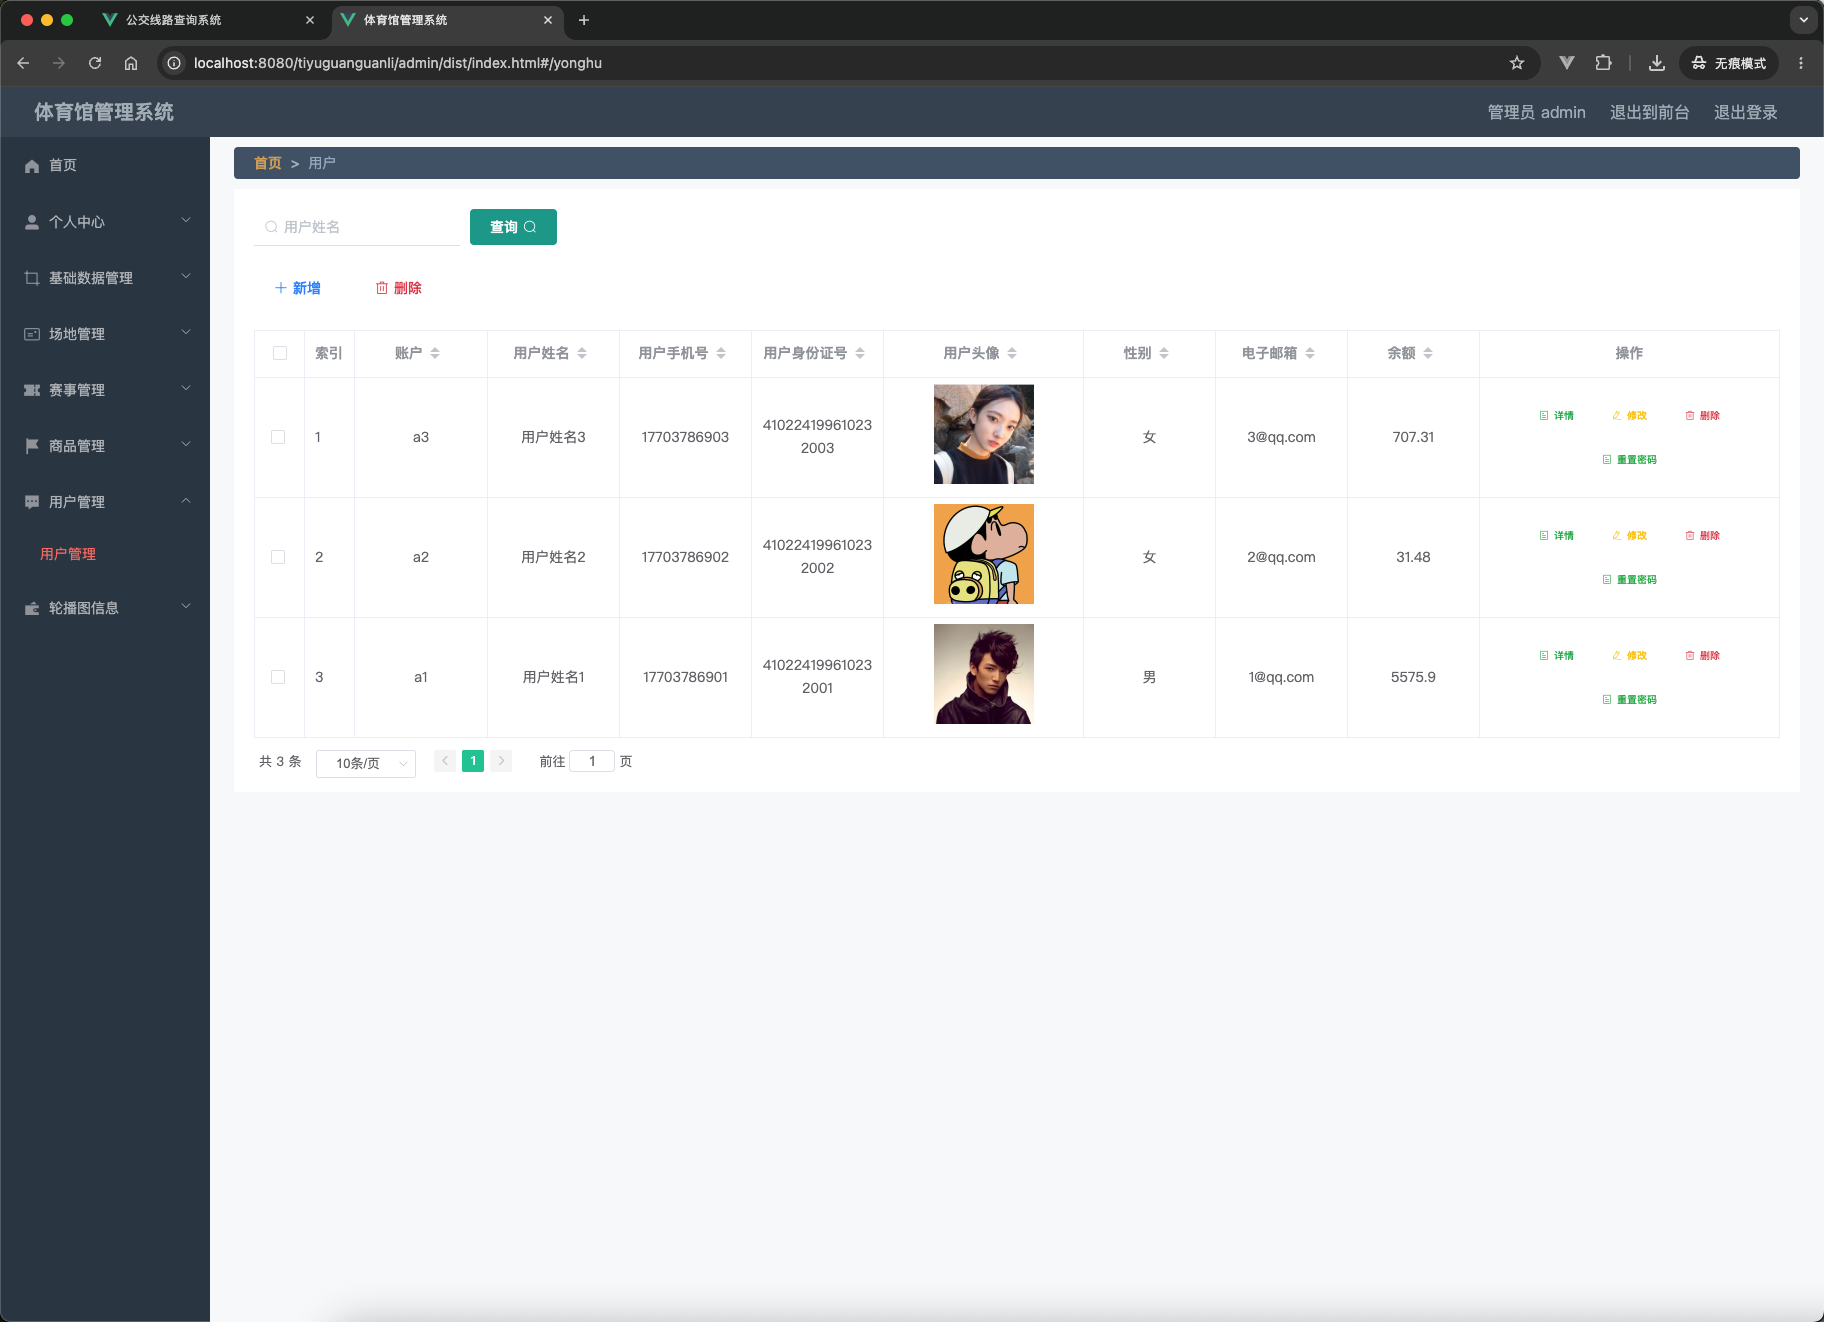Screen dimensions: 1824x1322
Task: Click 退出到前台 in the top bar
Action: click(x=1650, y=112)
